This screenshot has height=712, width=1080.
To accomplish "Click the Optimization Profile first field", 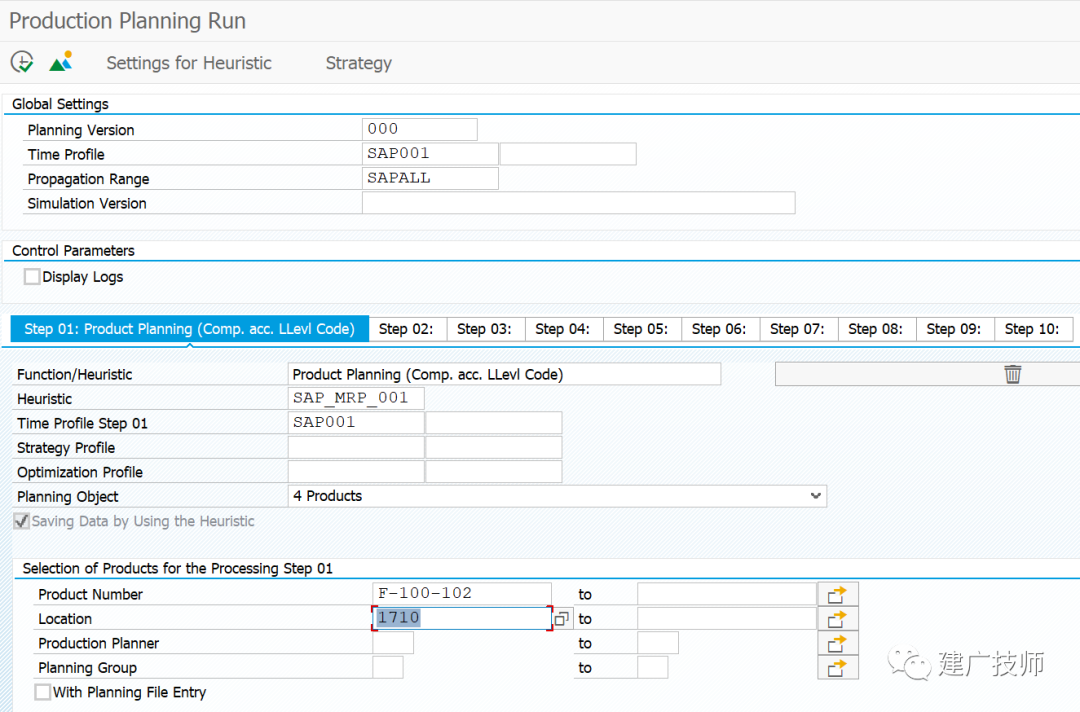I will tap(355, 472).
